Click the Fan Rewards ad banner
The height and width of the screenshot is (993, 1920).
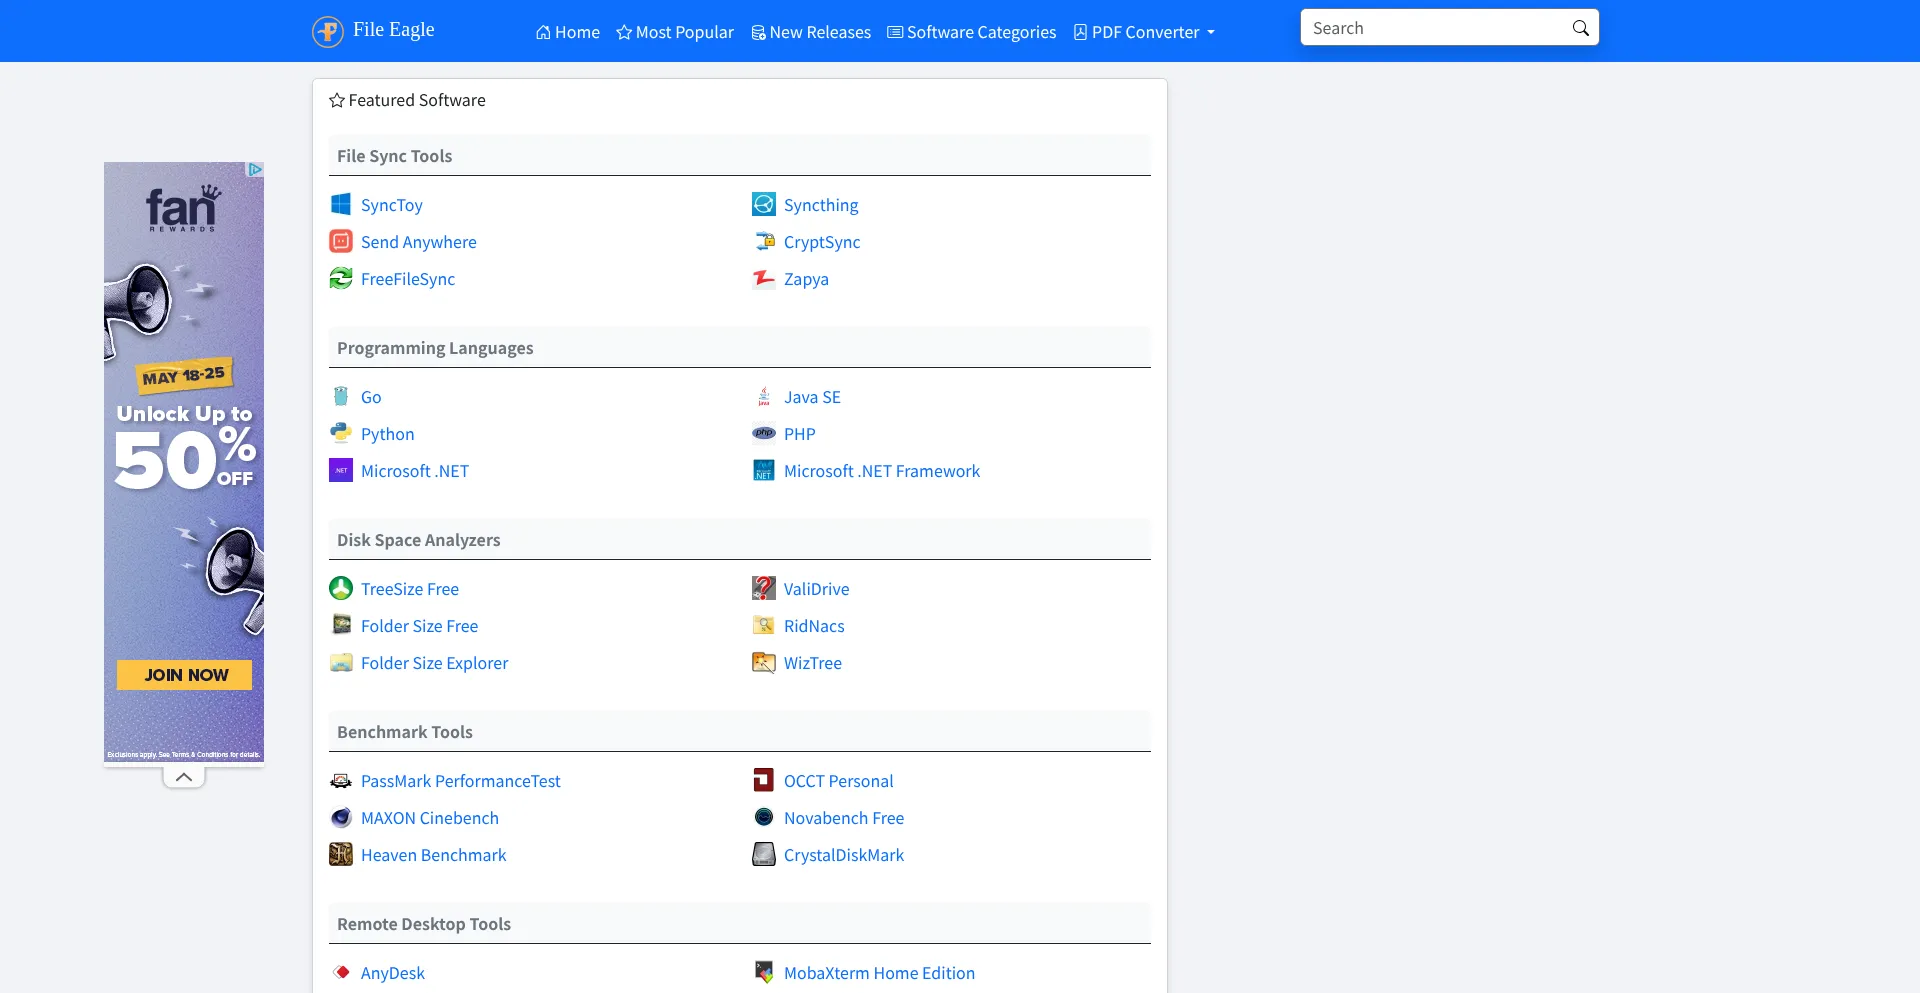(184, 462)
